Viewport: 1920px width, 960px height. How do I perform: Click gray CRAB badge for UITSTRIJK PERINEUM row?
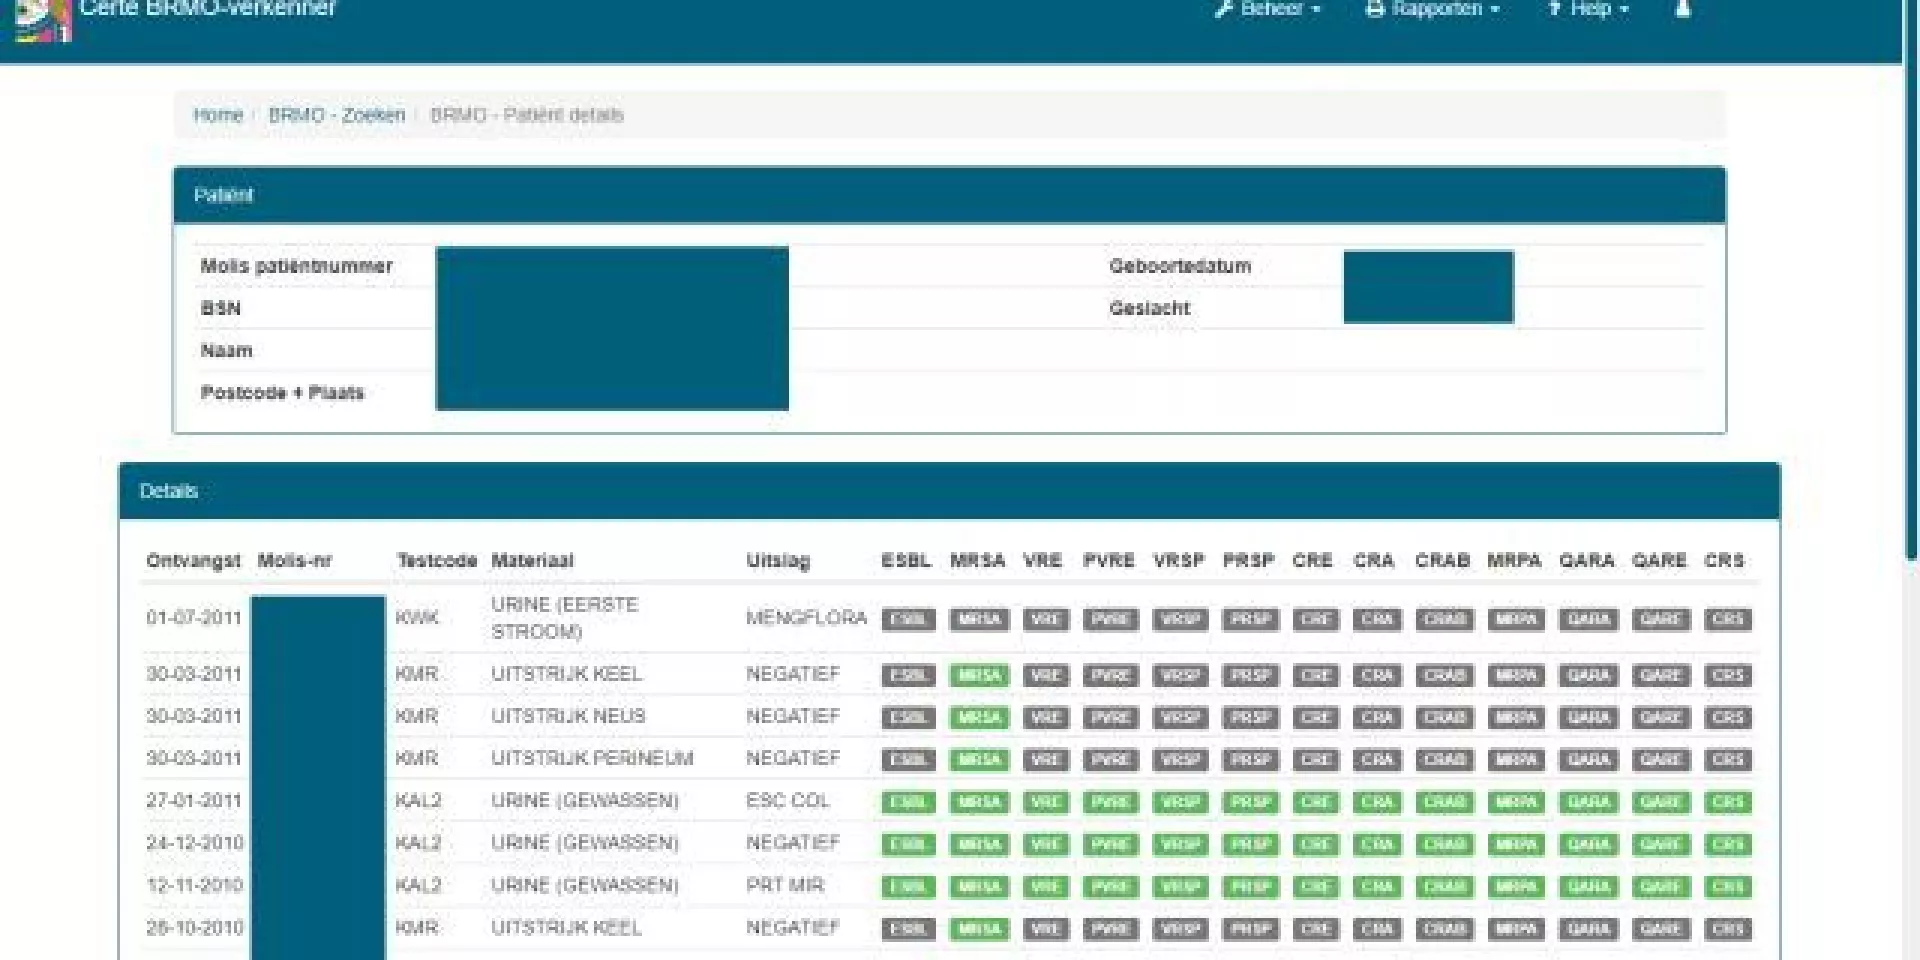coord(1444,760)
